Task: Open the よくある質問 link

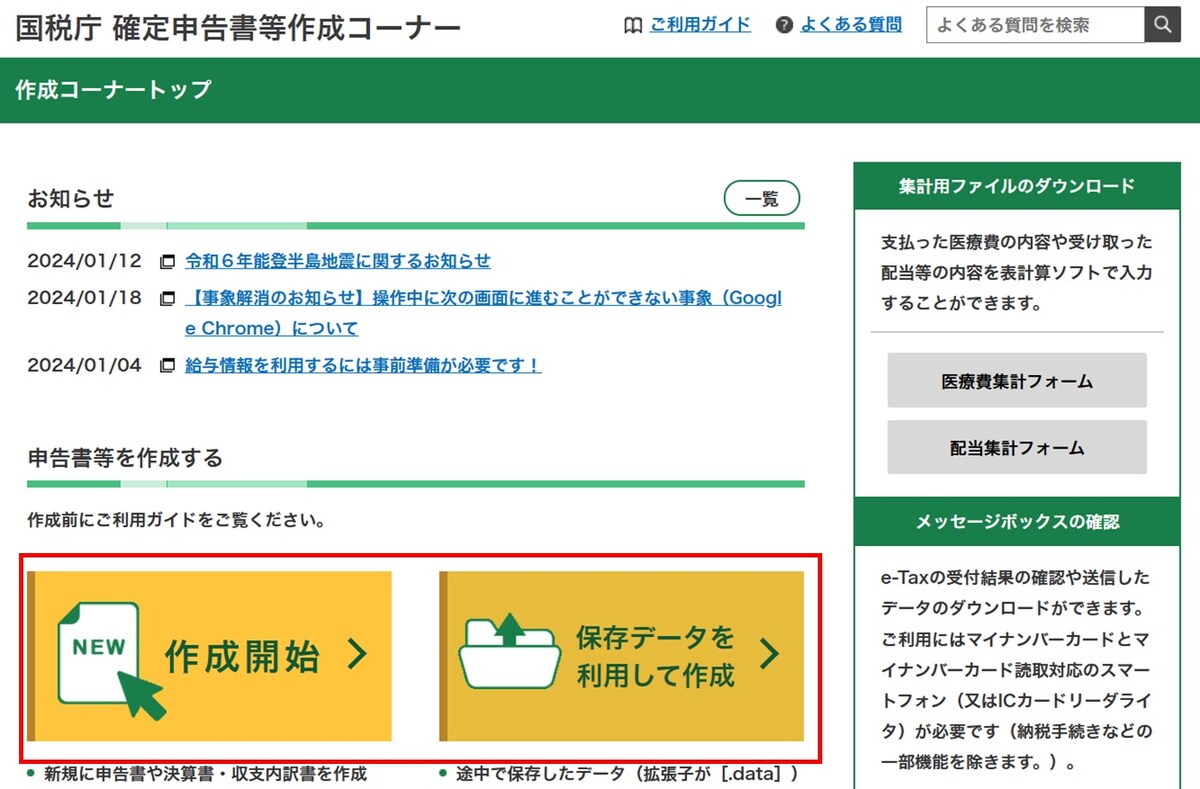Action: tap(851, 25)
